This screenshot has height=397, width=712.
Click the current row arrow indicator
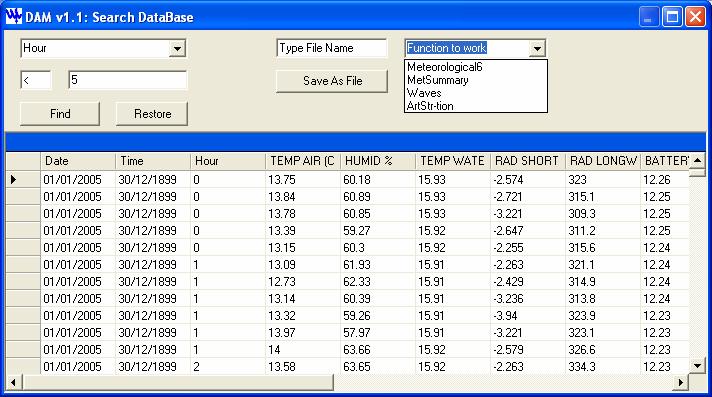pyautogui.click(x=14, y=179)
